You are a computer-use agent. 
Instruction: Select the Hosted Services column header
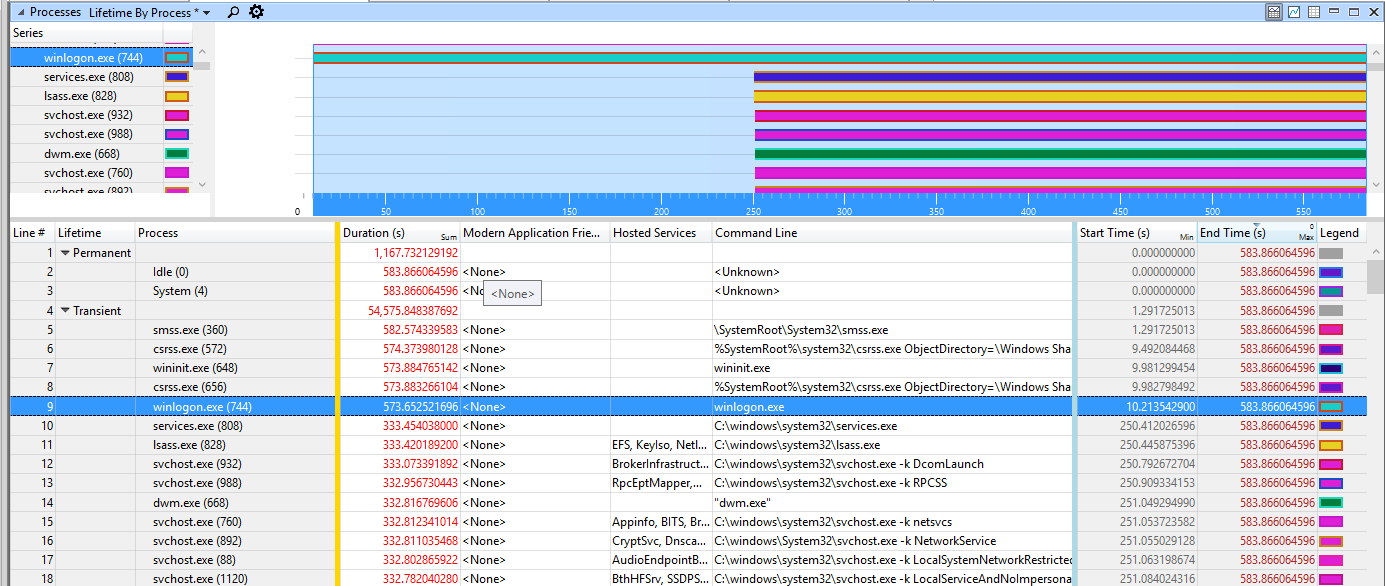point(654,233)
